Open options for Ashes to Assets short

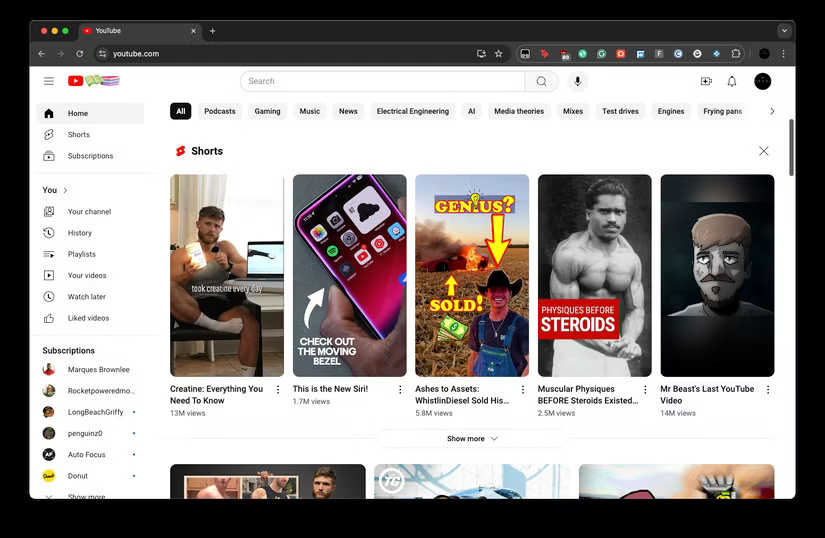pyautogui.click(x=522, y=390)
